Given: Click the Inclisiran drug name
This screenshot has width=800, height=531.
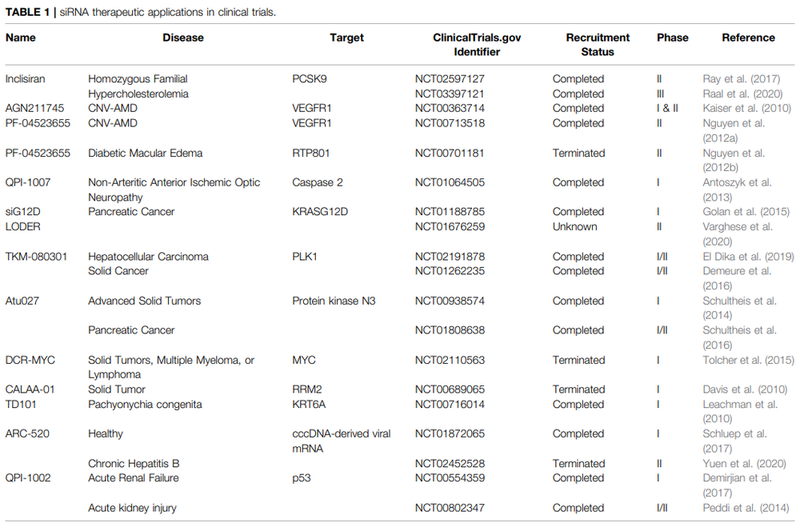Looking at the screenshot, I should 27,78.
